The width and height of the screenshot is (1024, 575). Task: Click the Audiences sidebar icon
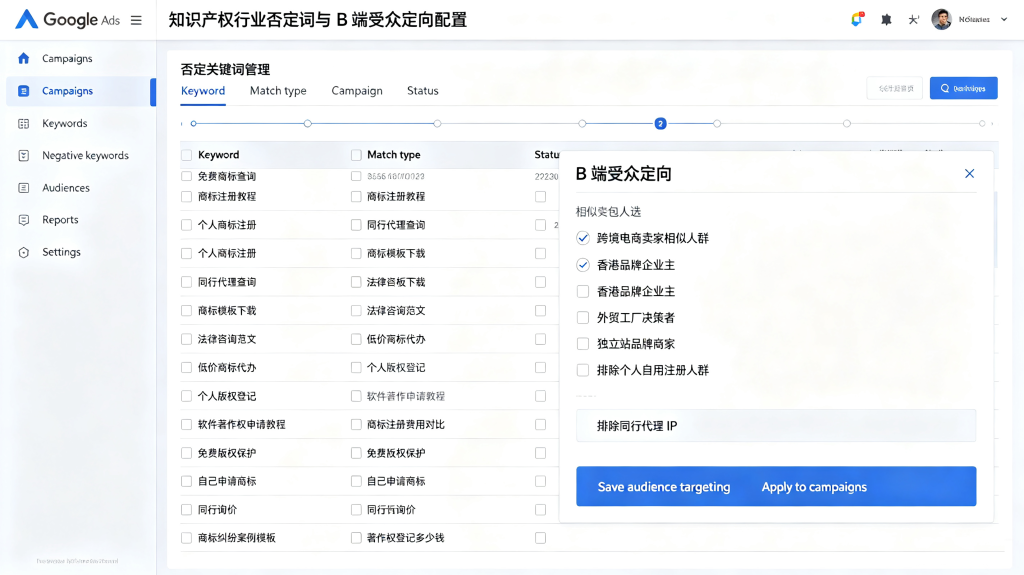click(x=24, y=188)
